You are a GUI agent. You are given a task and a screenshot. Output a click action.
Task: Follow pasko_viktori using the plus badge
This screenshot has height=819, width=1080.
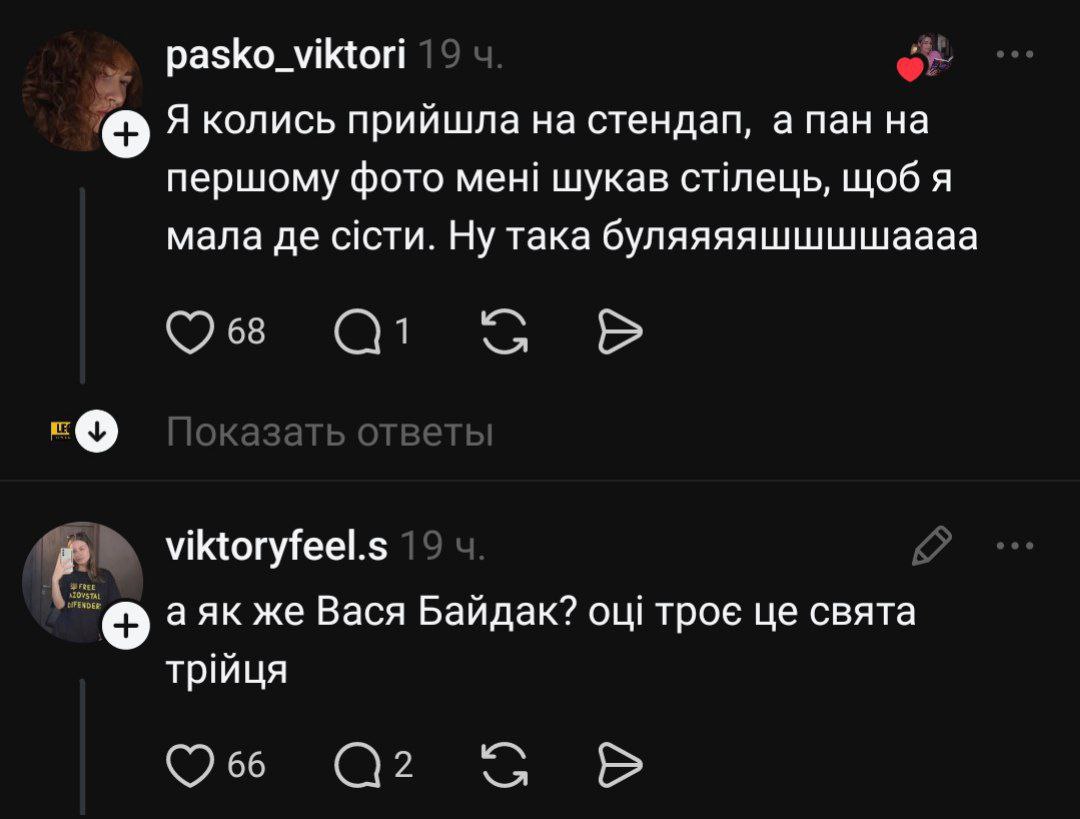pos(125,138)
